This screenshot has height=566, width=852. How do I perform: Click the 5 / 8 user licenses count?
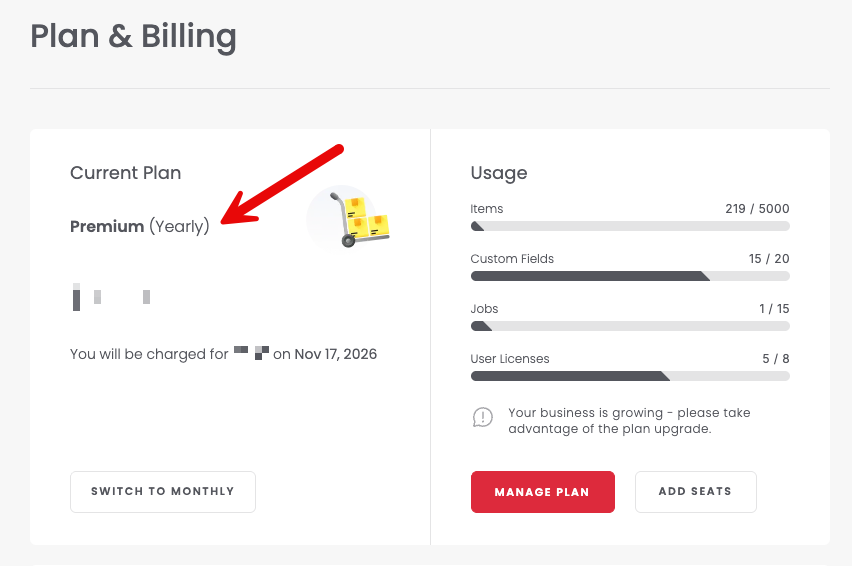[775, 359]
